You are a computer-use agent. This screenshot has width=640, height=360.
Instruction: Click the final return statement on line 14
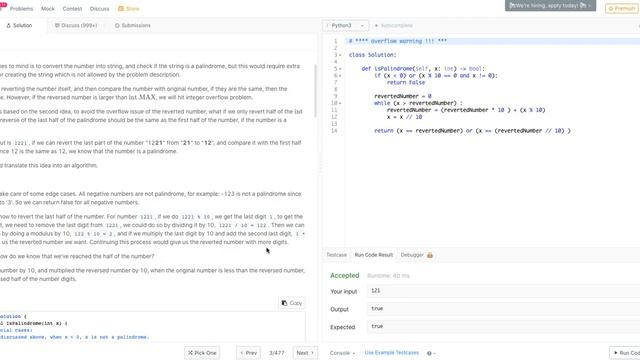(472, 131)
